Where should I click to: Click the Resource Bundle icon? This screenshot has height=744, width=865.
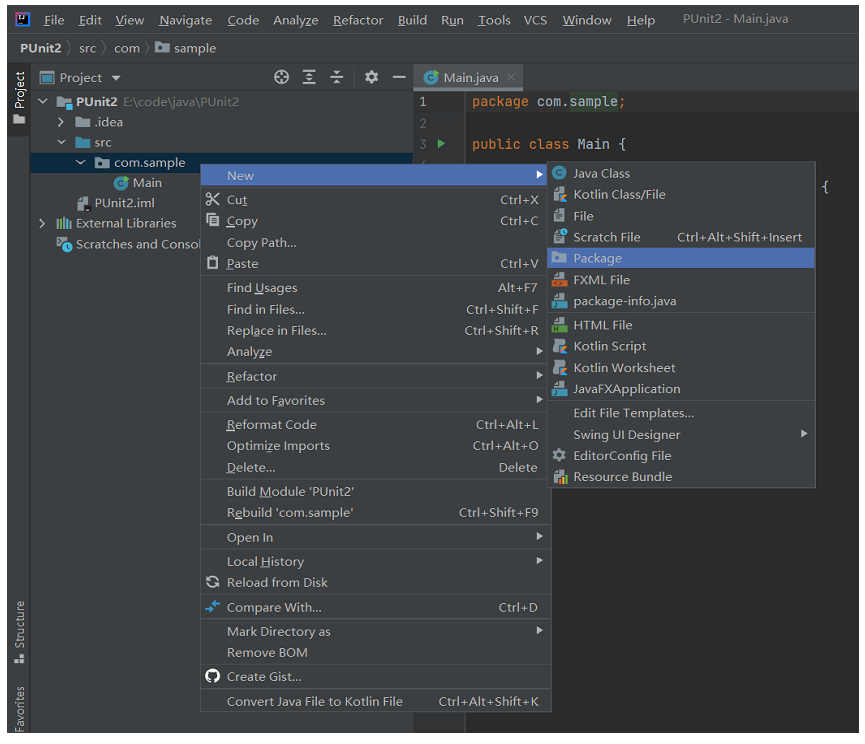pos(560,477)
